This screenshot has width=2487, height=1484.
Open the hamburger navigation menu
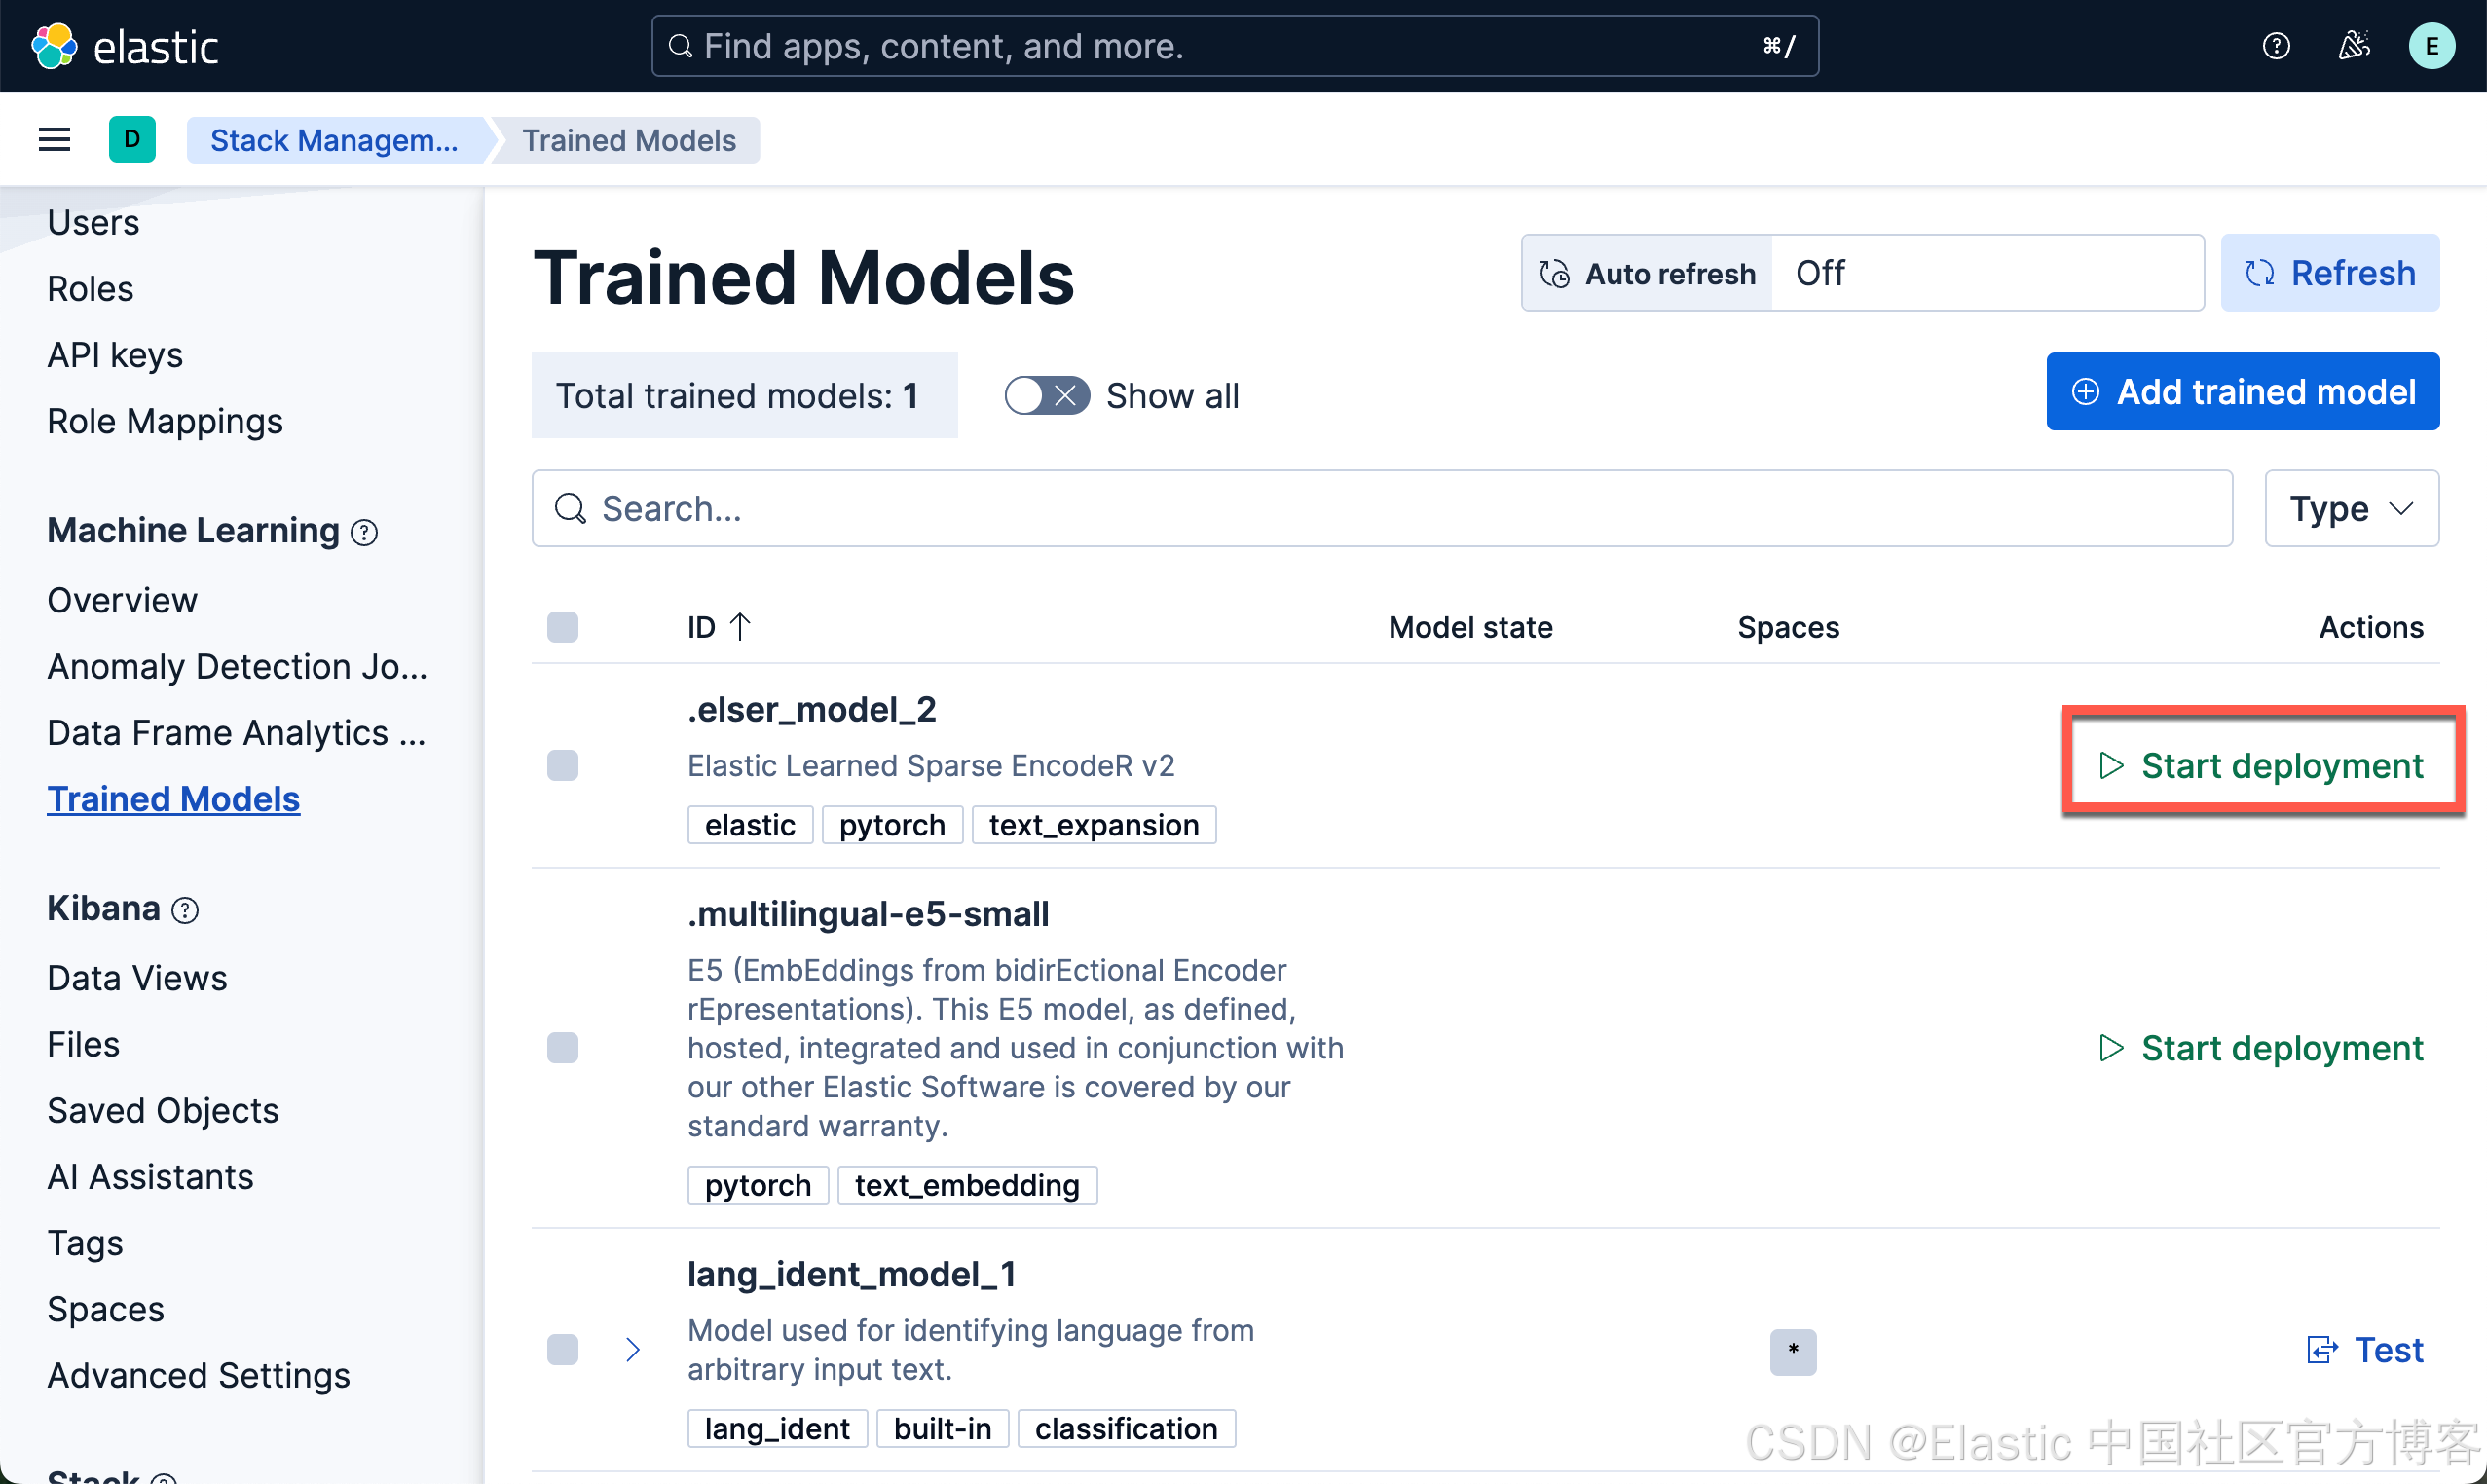point(54,140)
